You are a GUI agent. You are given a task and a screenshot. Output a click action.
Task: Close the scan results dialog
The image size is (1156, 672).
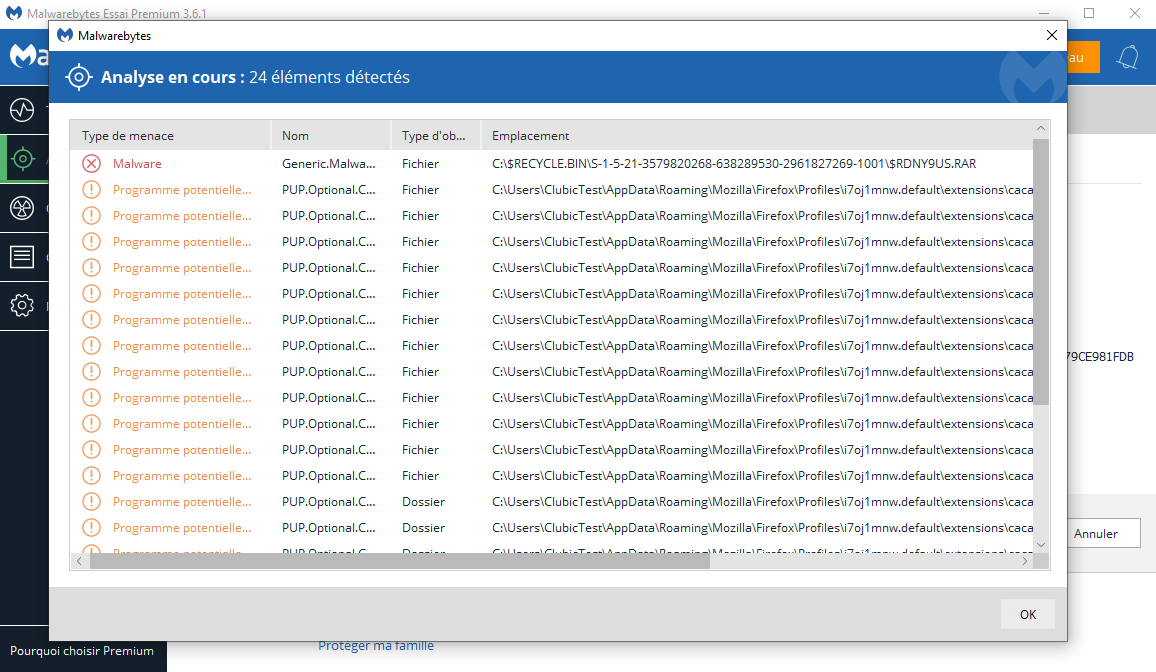coord(1051,35)
